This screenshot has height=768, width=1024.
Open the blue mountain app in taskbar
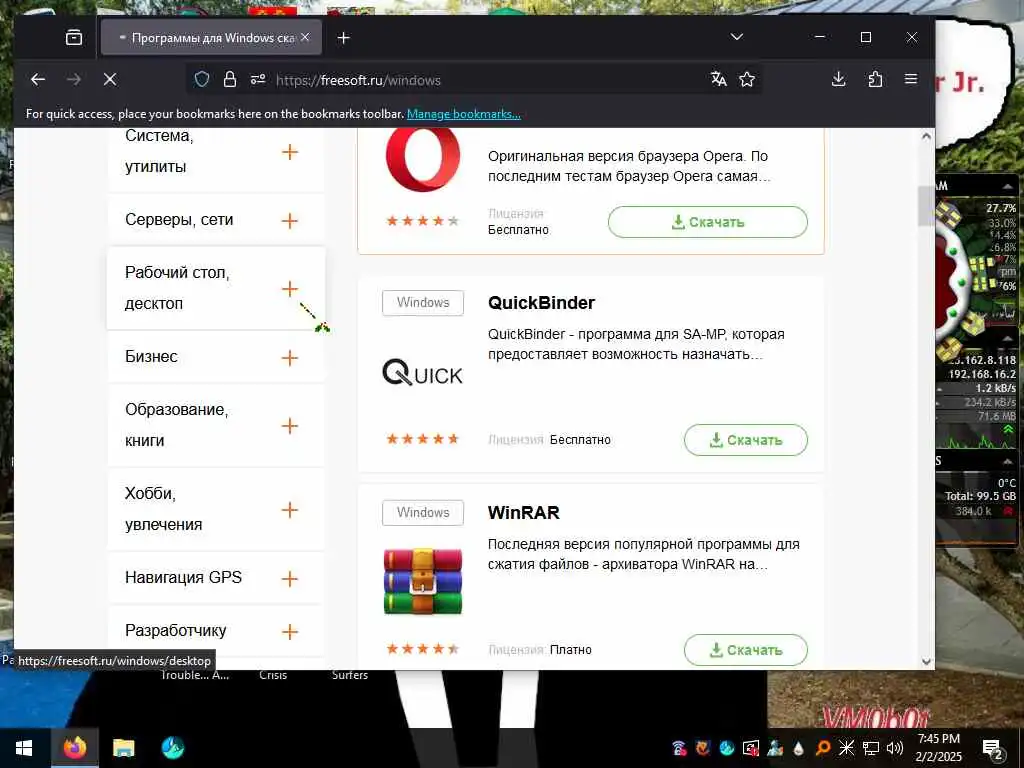coord(172,748)
